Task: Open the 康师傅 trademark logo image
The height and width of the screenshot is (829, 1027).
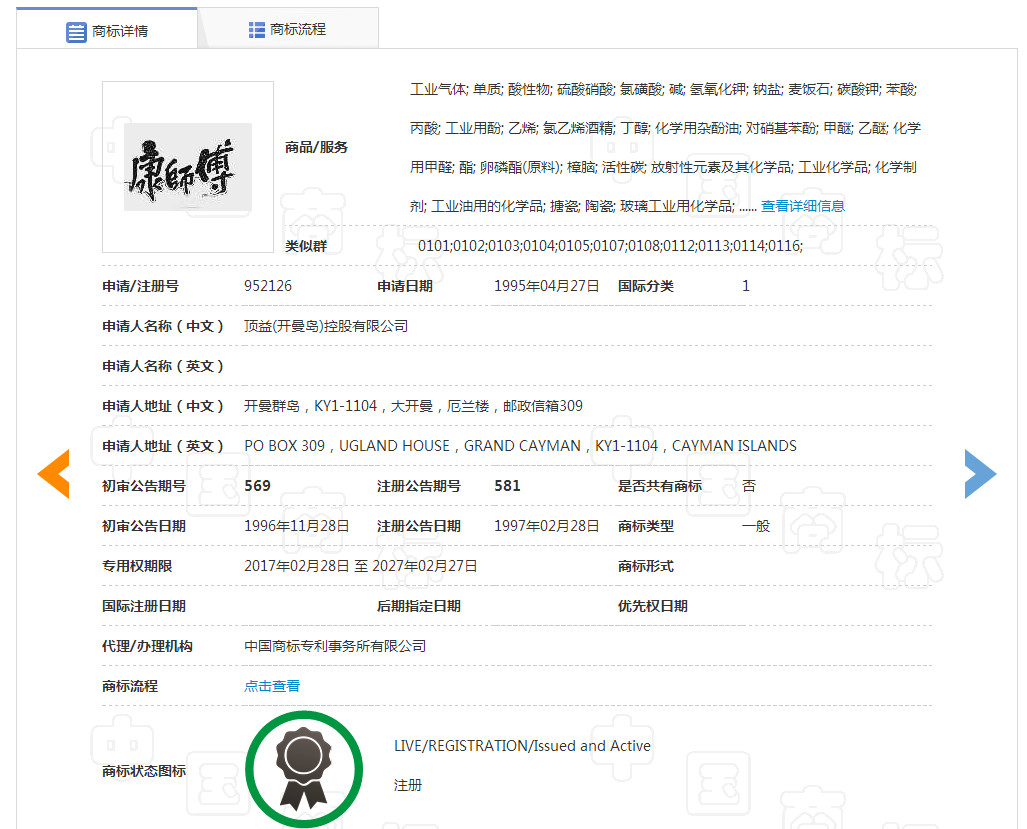Action: (x=187, y=167)
